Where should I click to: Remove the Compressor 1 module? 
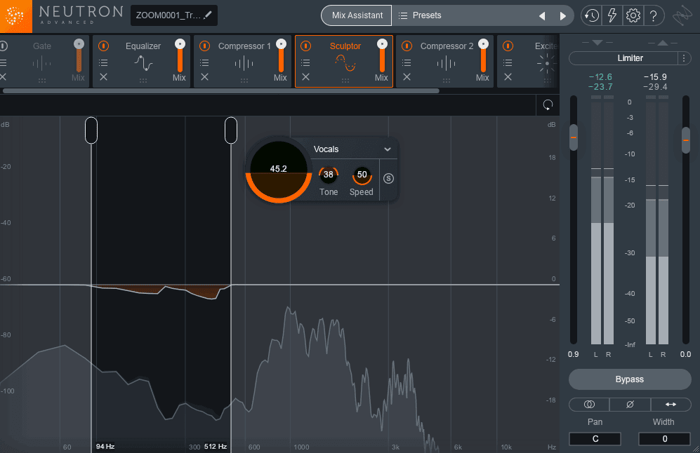click(204, 77)
